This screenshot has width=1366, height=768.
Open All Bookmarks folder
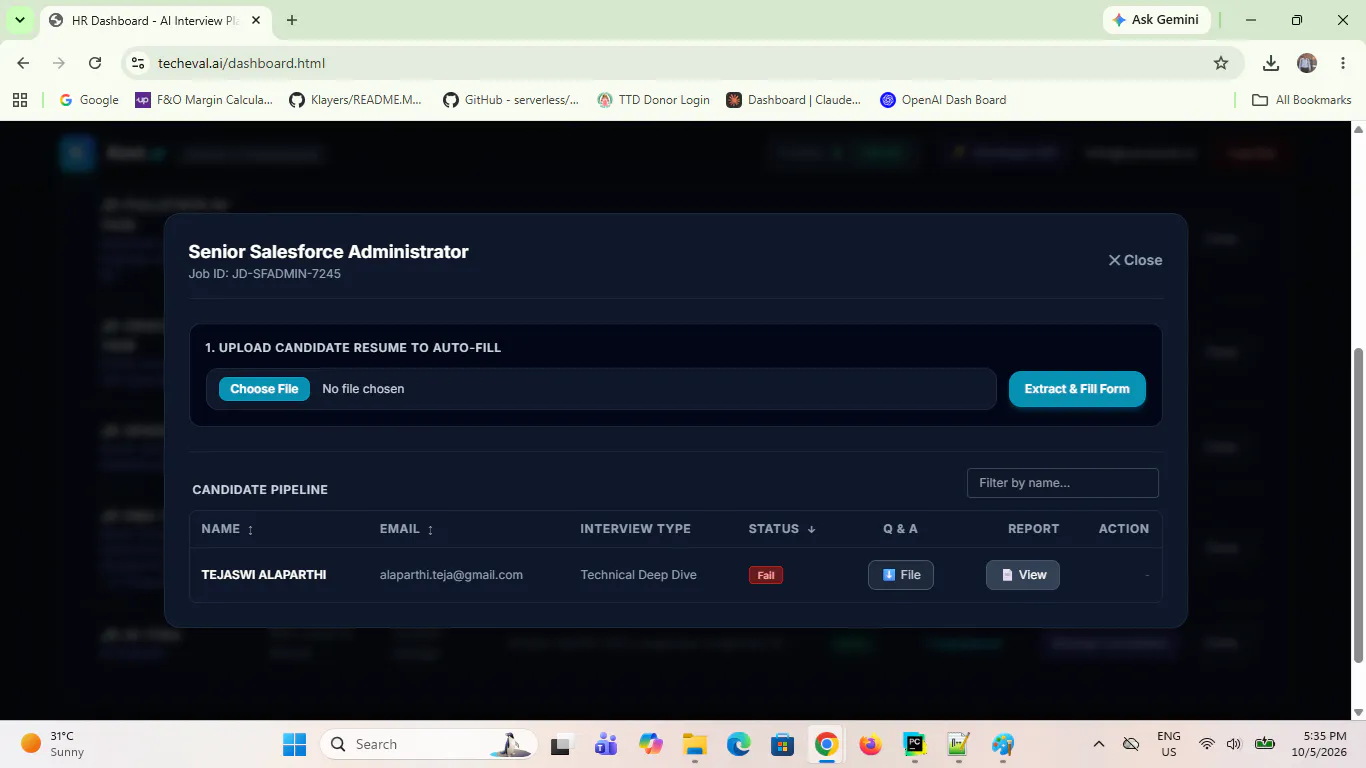coord(1302,100)
